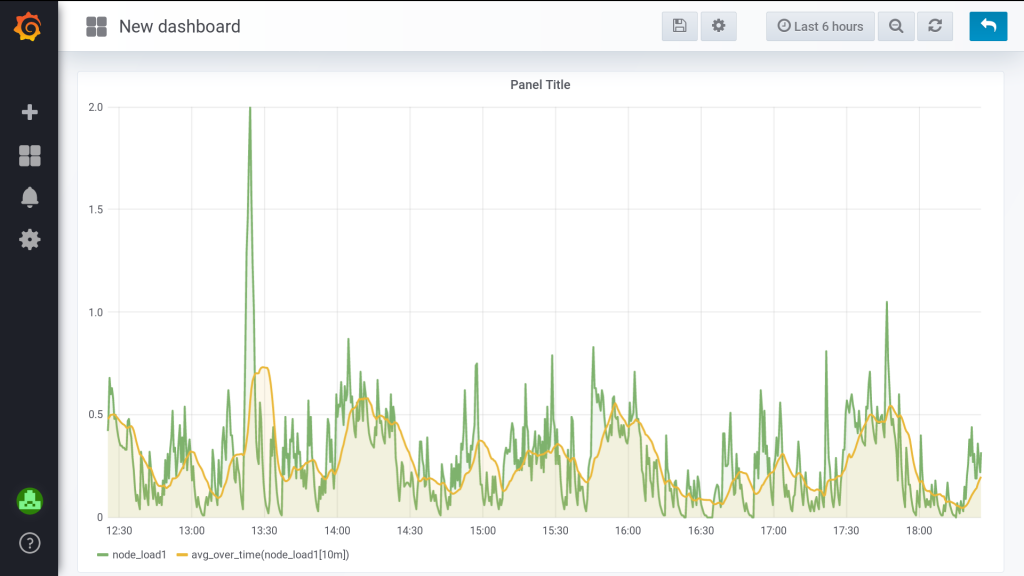Click the 2.0 spike peak on graph
Viewport: 1024px width, 576px height.
(x=249, y=108)
